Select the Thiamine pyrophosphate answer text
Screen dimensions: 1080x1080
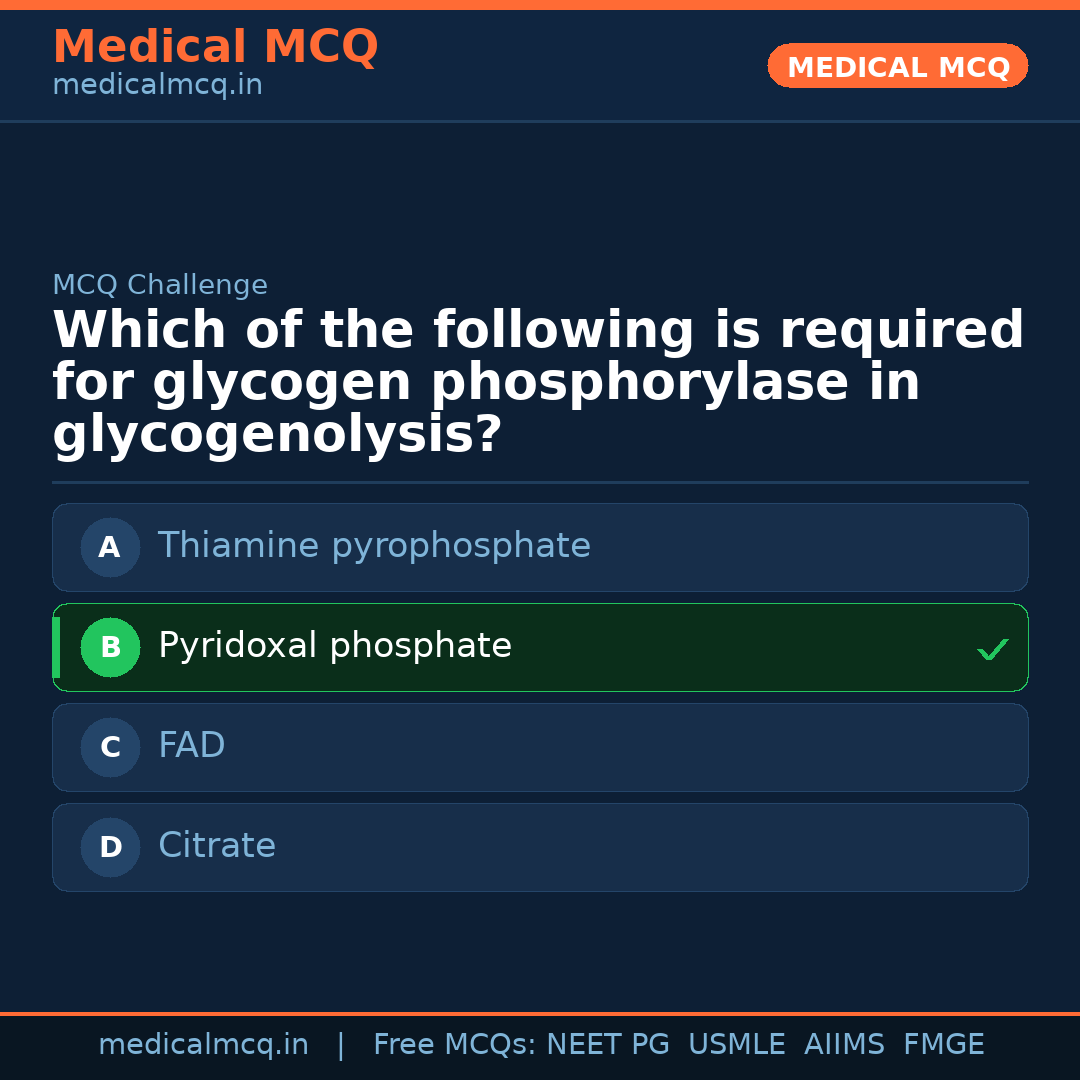(x=374, y=546)
